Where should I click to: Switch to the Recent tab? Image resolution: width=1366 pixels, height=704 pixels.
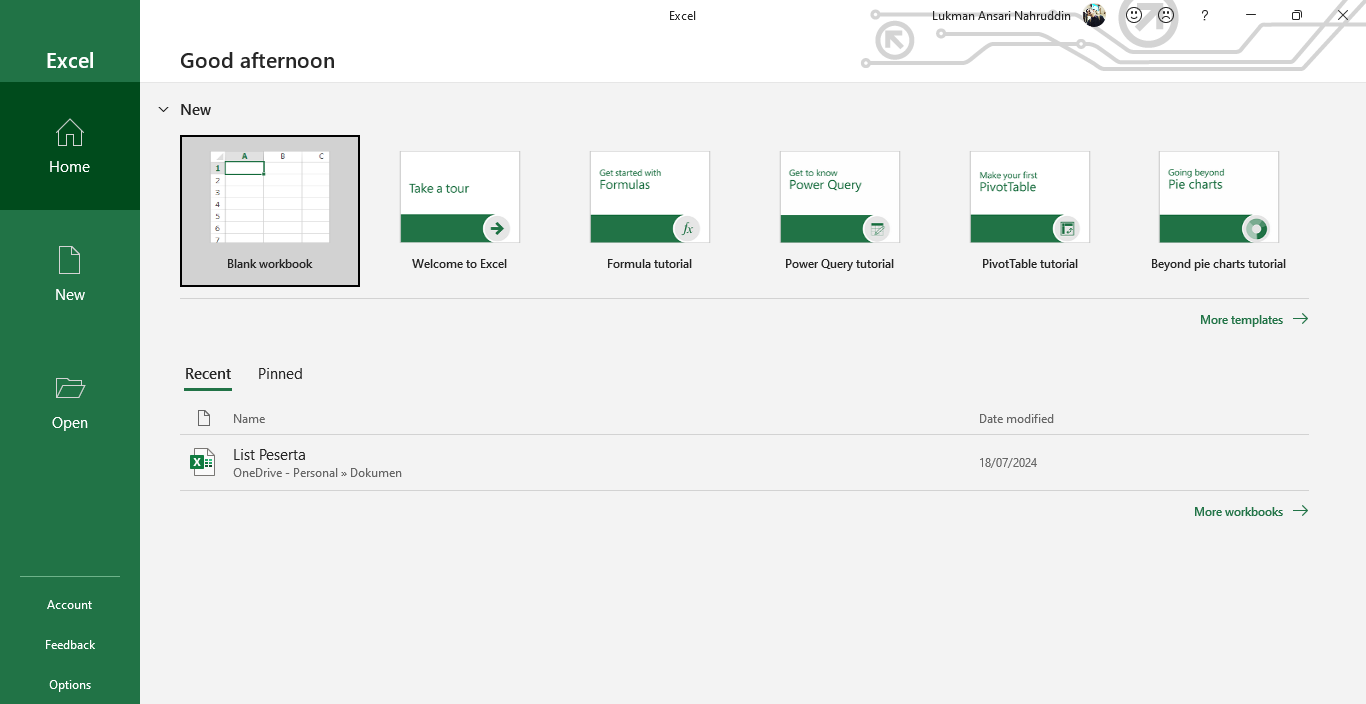208,374
